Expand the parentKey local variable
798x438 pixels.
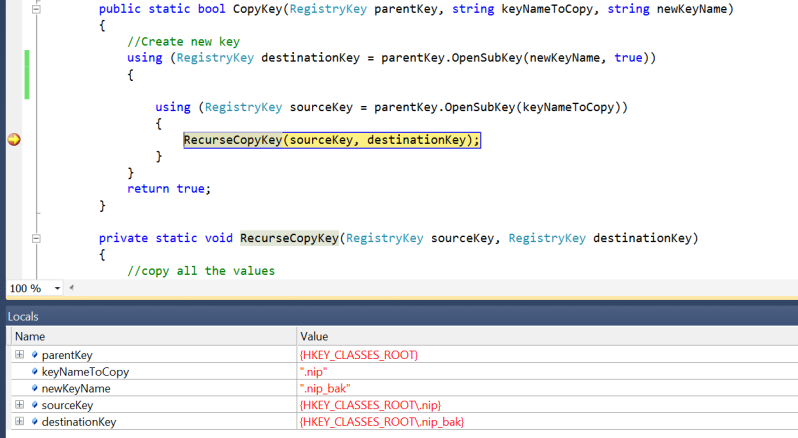[x=19, y=354]
